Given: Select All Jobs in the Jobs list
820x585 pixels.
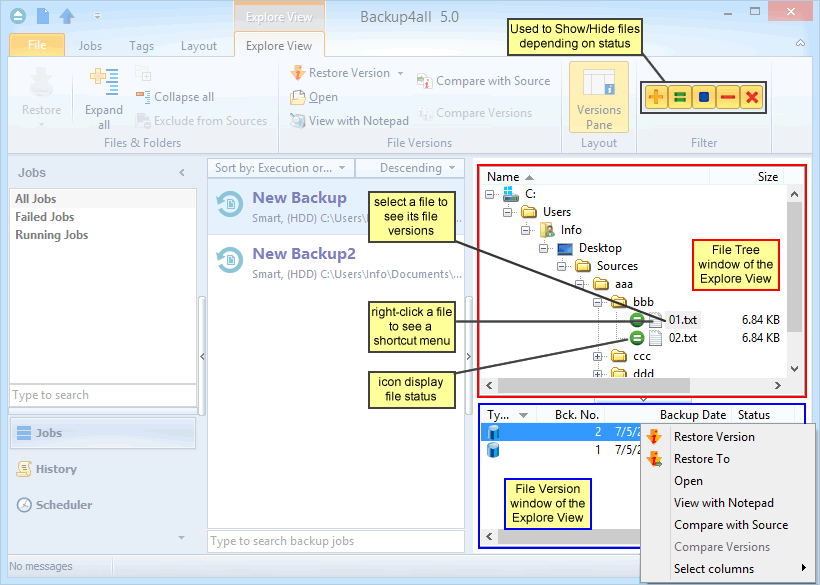Looking at the screenshot, I should (102, 199).
